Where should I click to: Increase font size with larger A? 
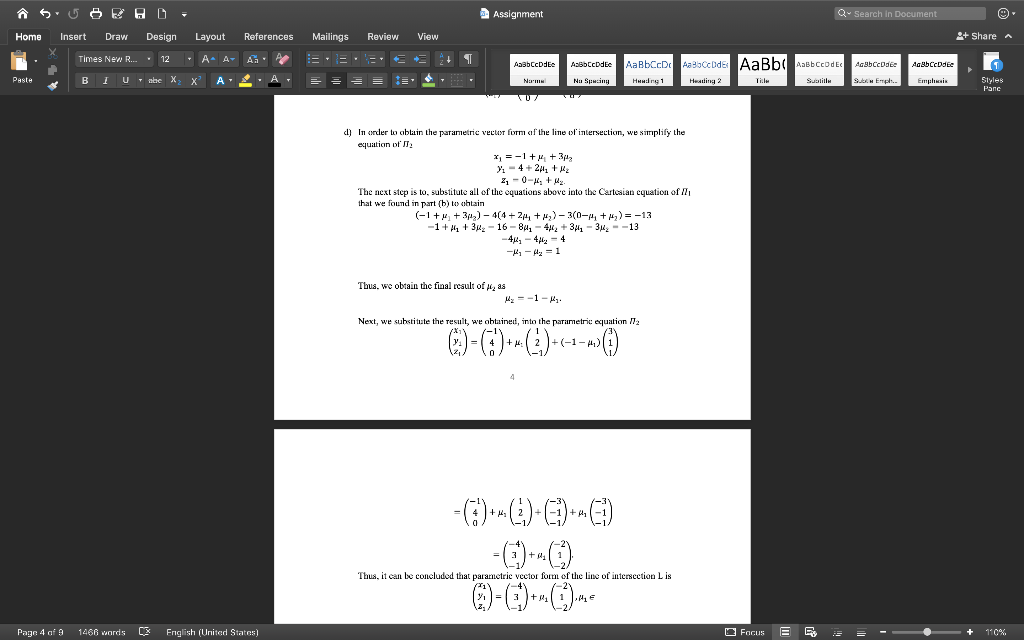tap(208, 59)
